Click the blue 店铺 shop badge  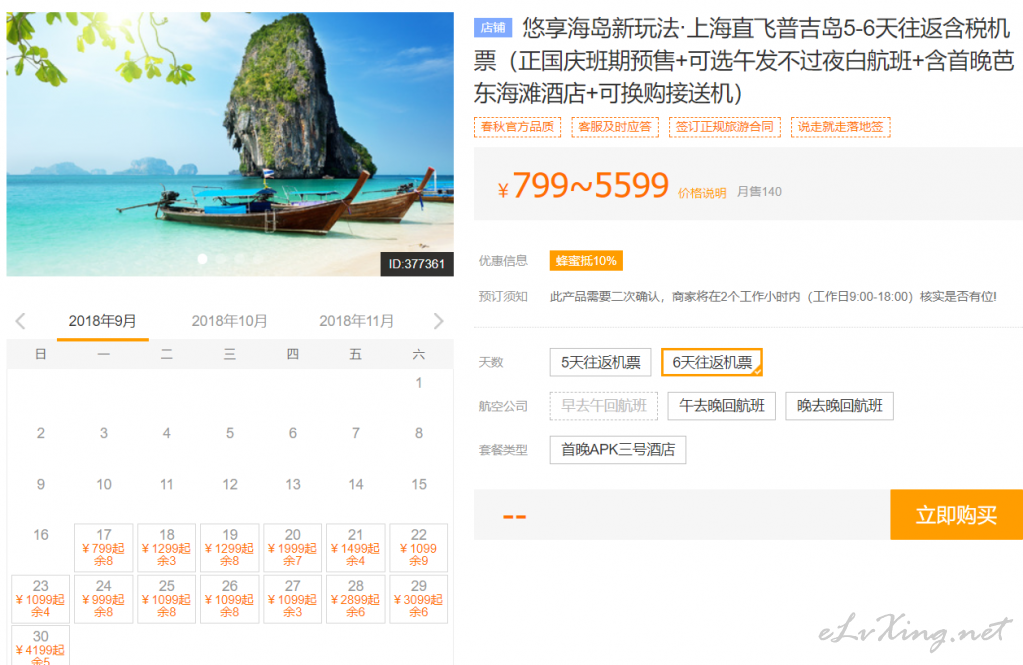click(493, 27)
